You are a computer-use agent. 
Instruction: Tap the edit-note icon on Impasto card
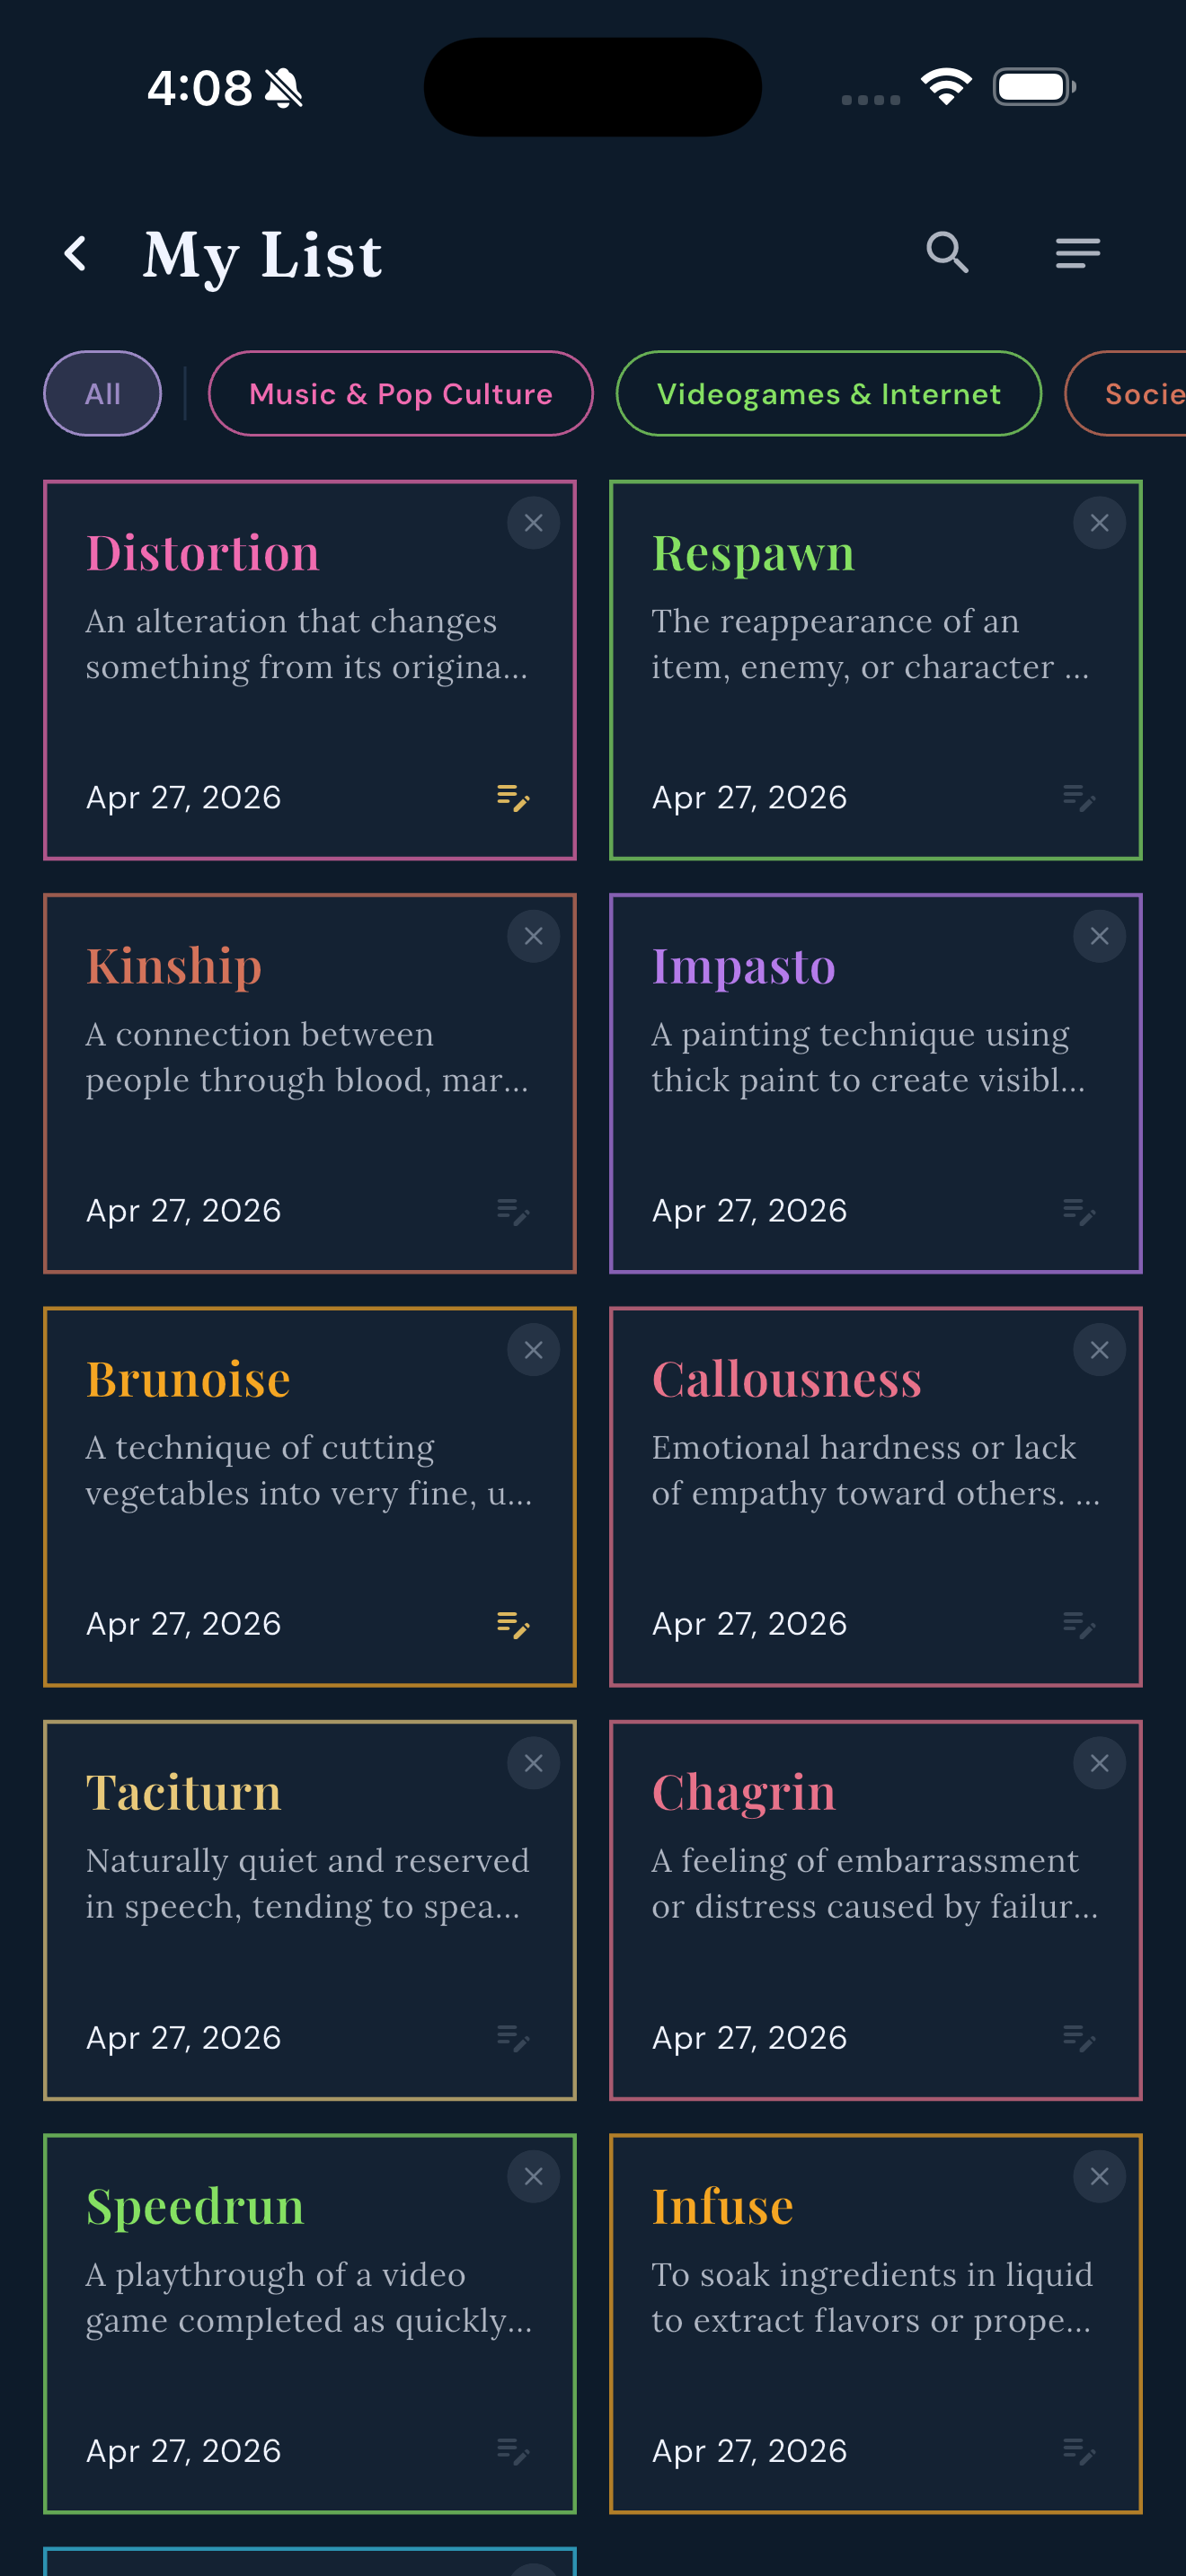(x=1079, y=1212)
